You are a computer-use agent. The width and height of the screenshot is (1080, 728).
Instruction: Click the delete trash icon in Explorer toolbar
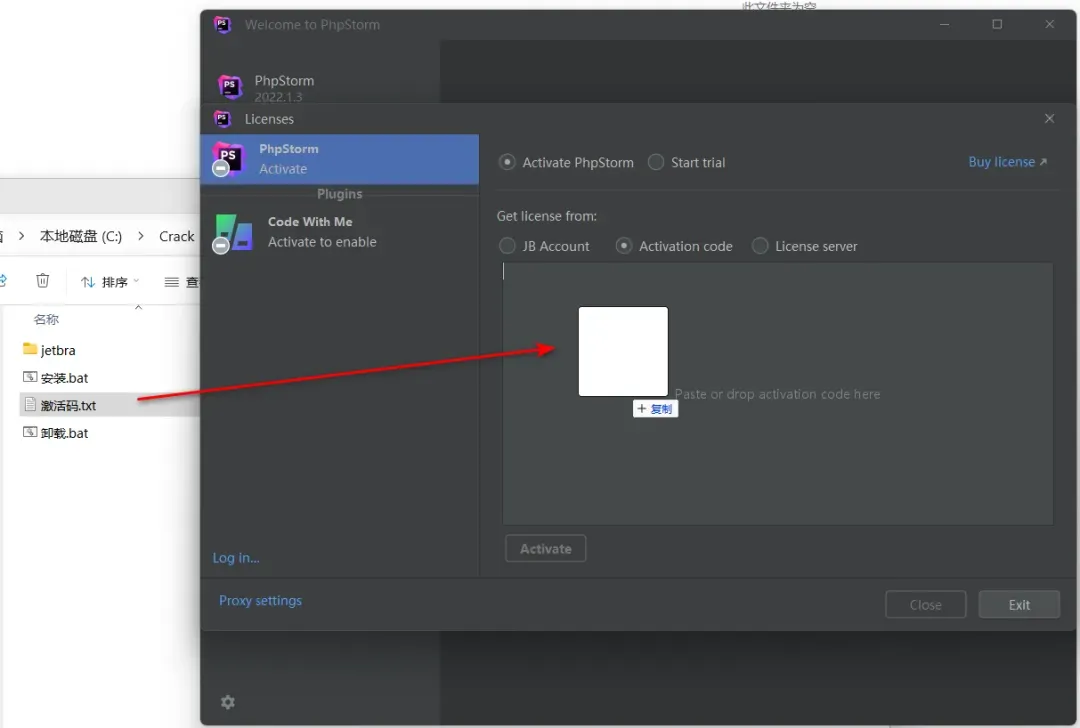43,280
